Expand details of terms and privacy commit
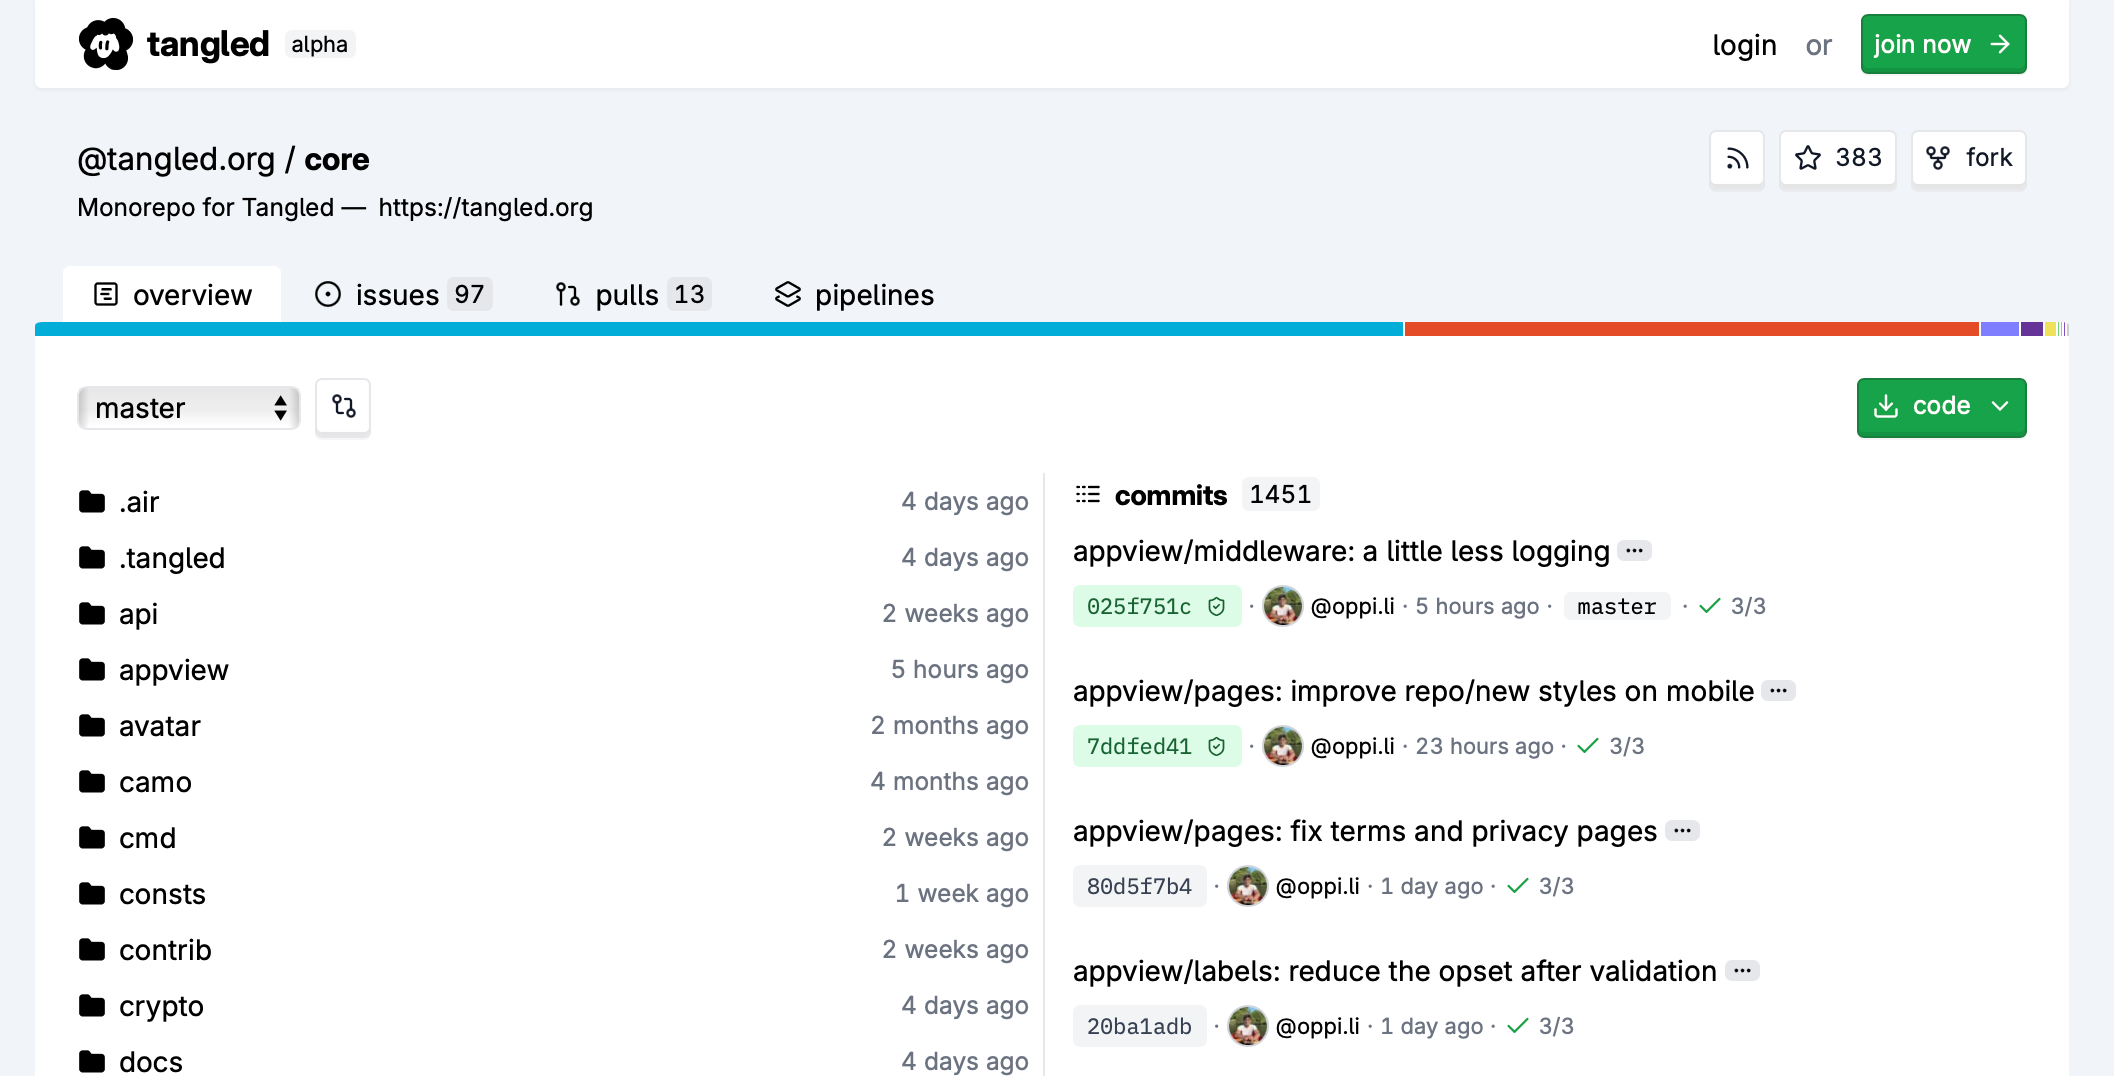Viewport: 2114px width, 1076px height. click(1682, 831)
